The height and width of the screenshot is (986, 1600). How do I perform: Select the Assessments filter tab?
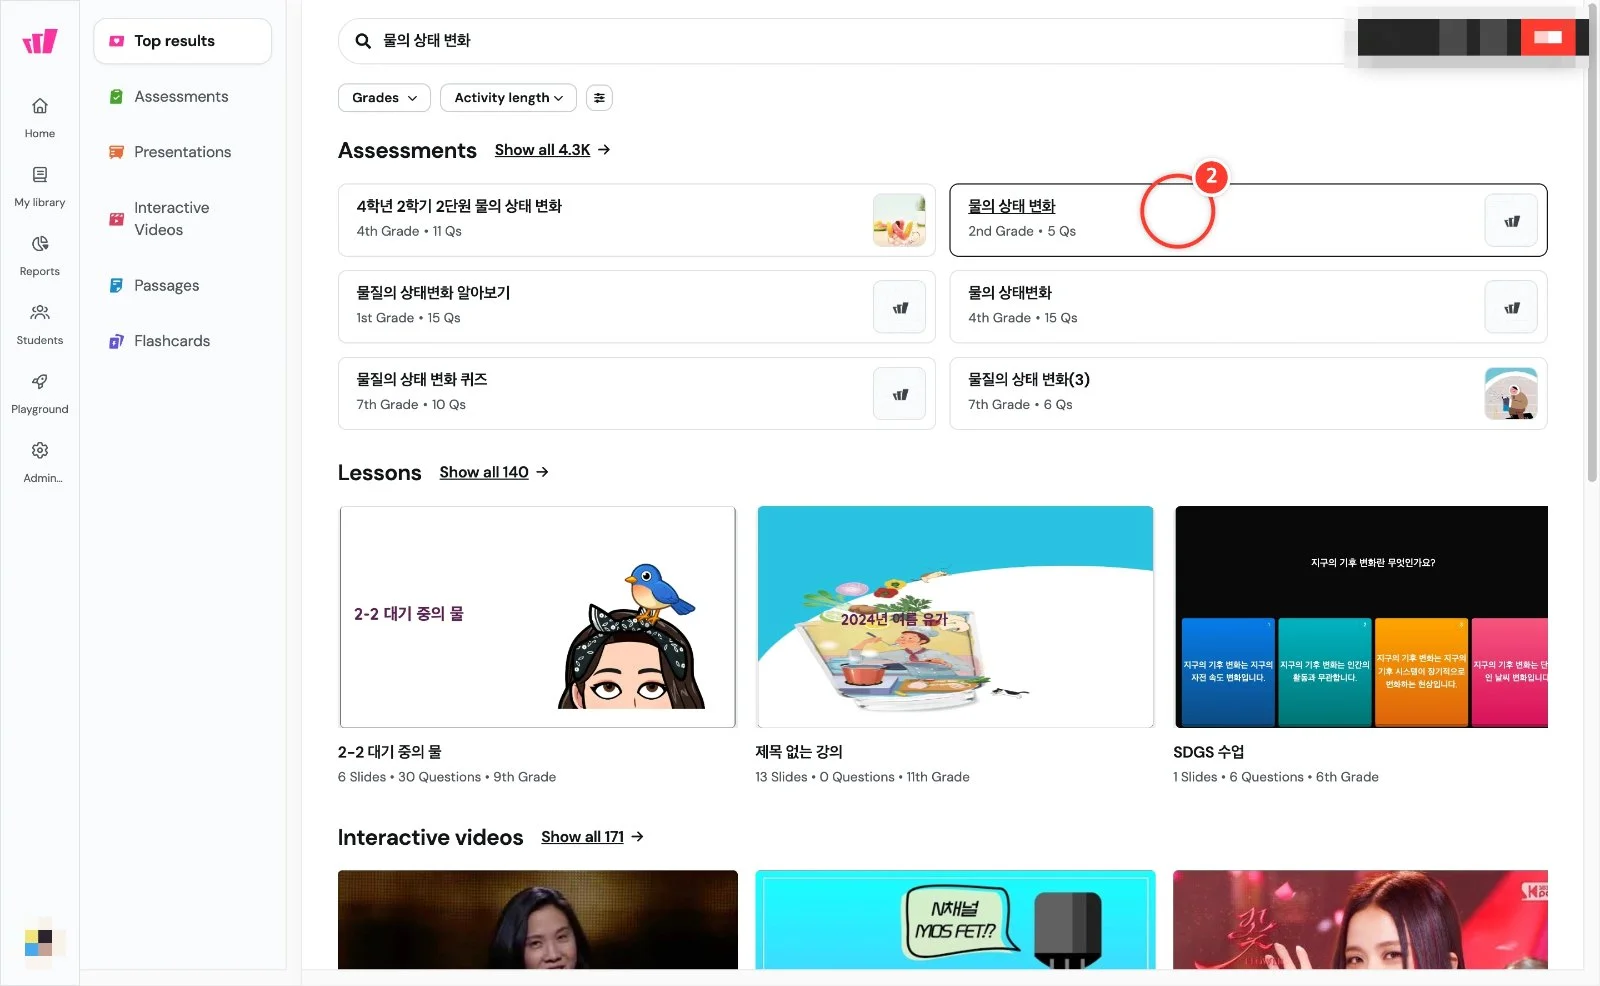[183, 97]
